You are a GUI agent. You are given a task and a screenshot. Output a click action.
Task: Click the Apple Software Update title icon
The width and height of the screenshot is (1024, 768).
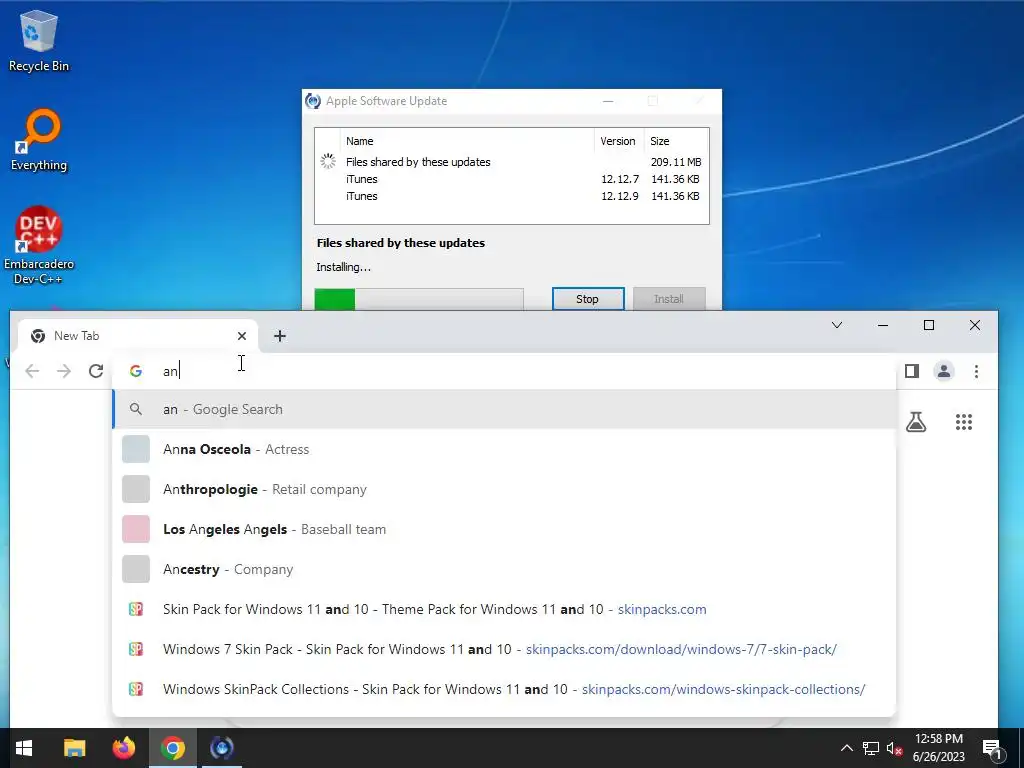point(313,101)
